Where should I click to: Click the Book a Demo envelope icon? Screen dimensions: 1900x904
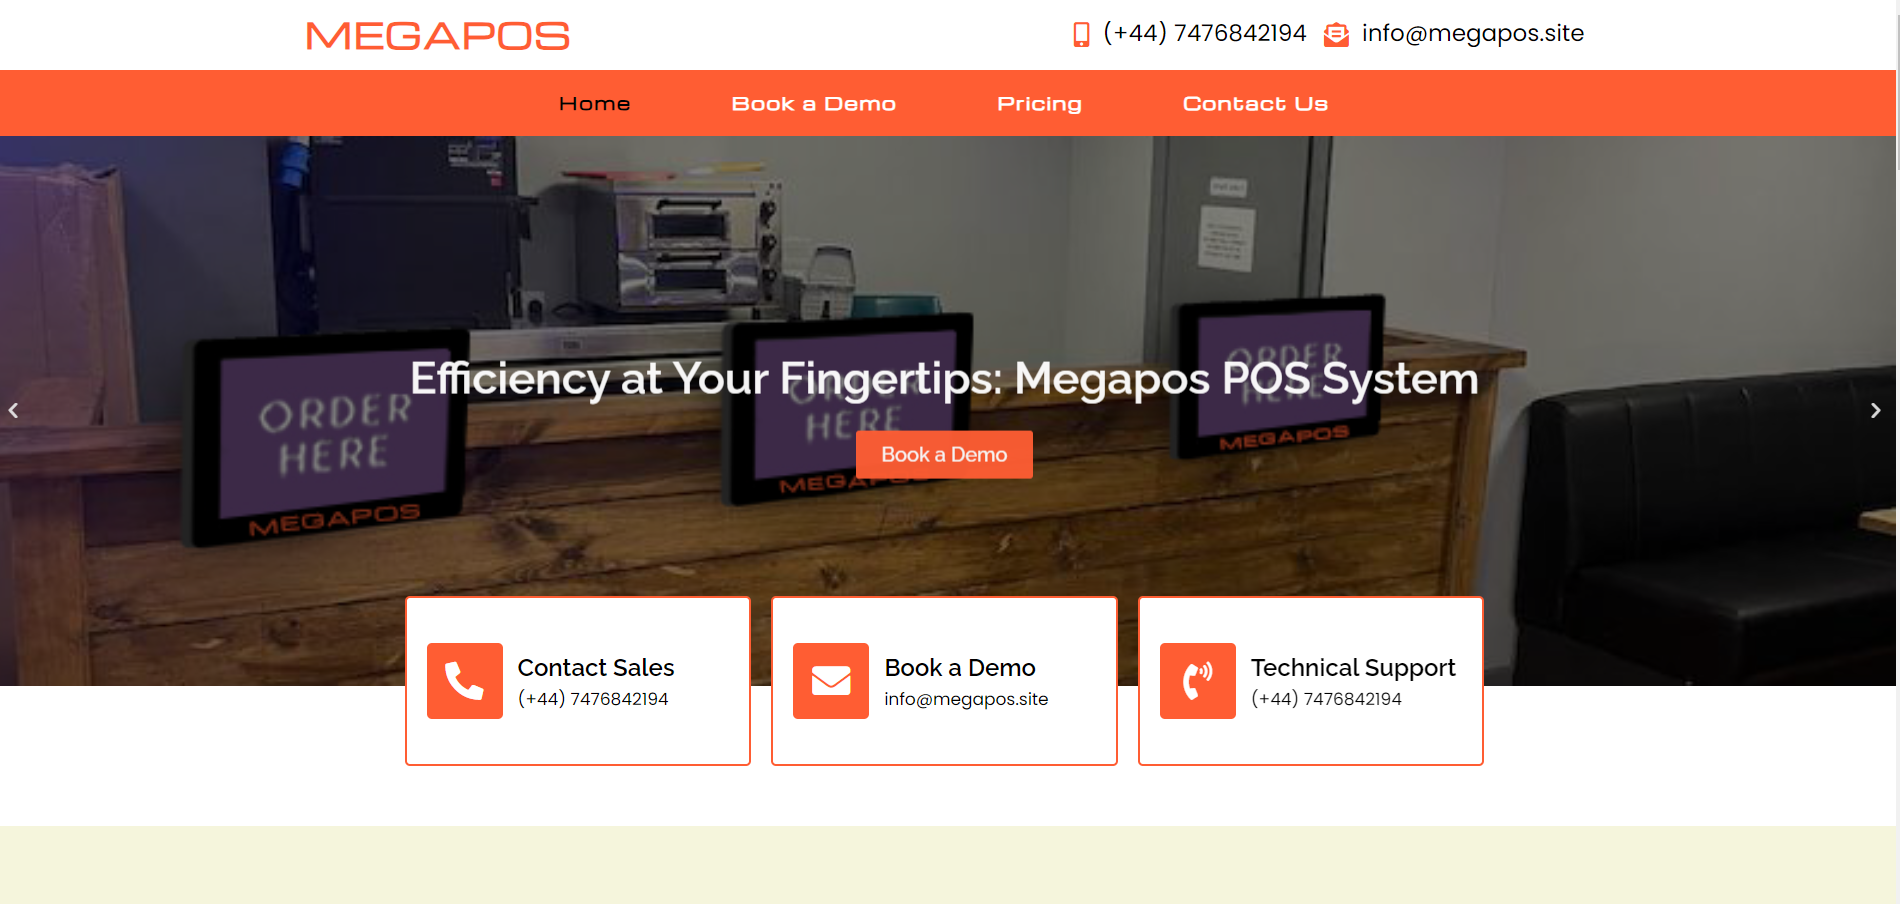(831, 681)
